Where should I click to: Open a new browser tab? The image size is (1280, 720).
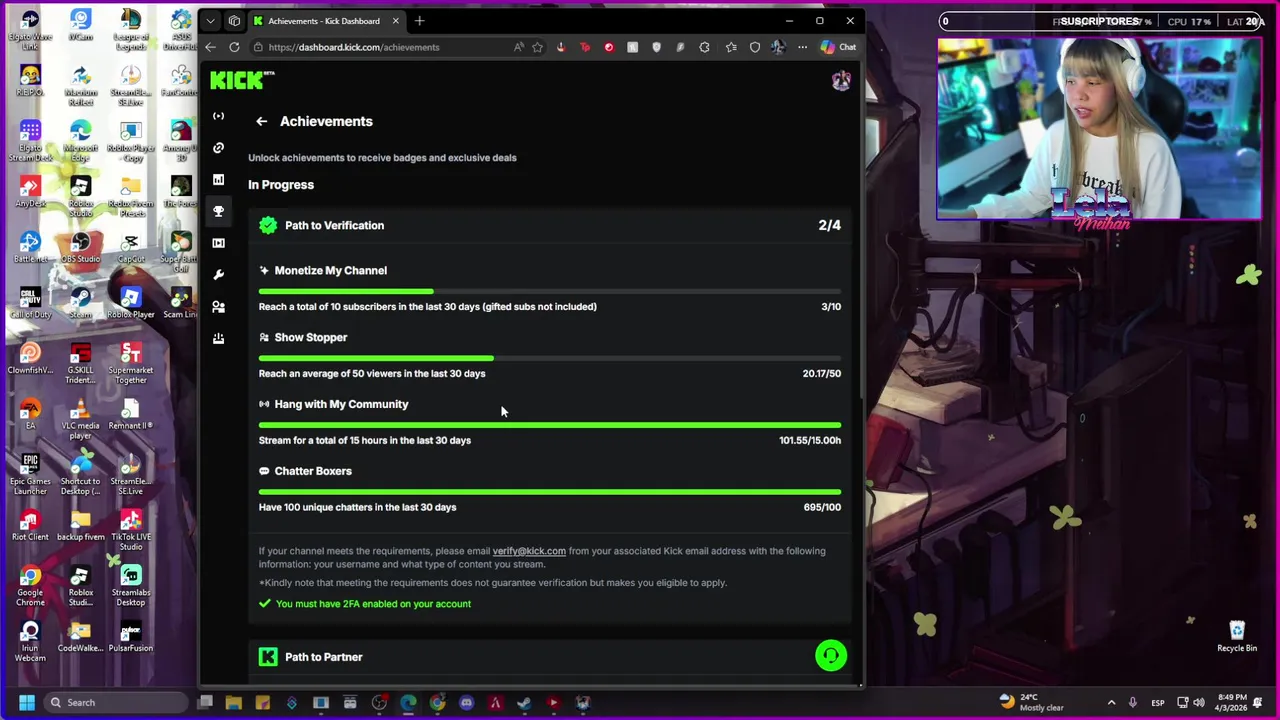click(419, 21)
